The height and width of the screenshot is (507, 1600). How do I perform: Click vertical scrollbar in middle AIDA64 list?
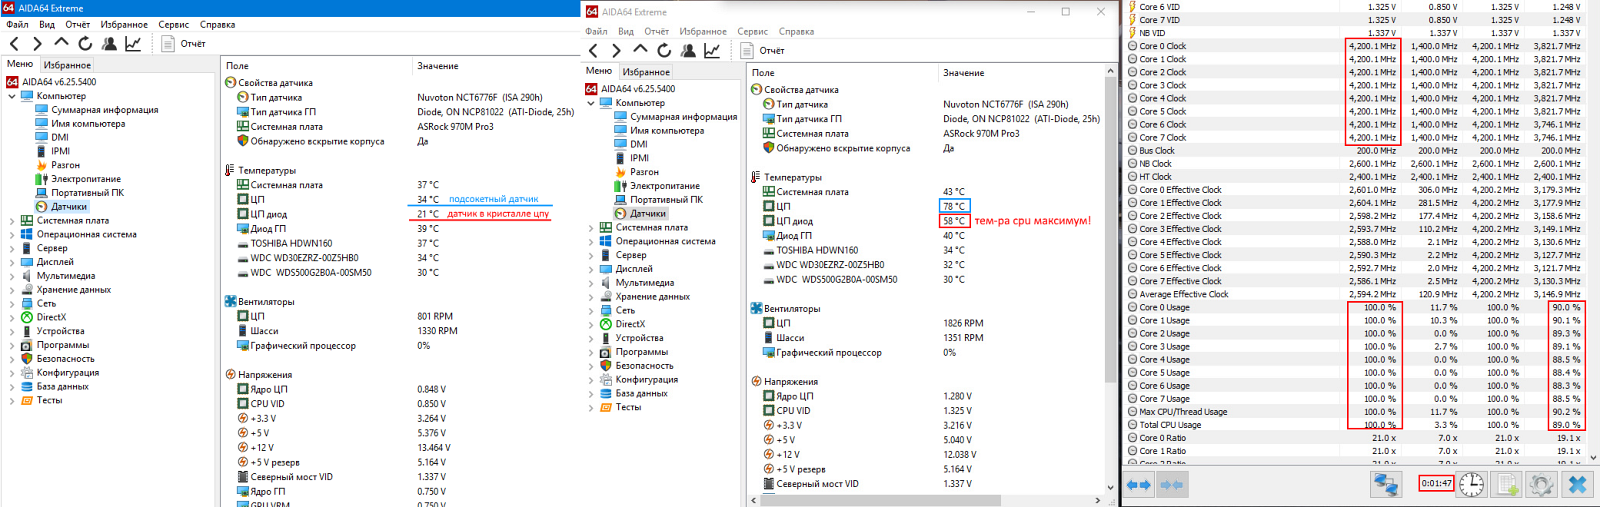[1110, 230]
